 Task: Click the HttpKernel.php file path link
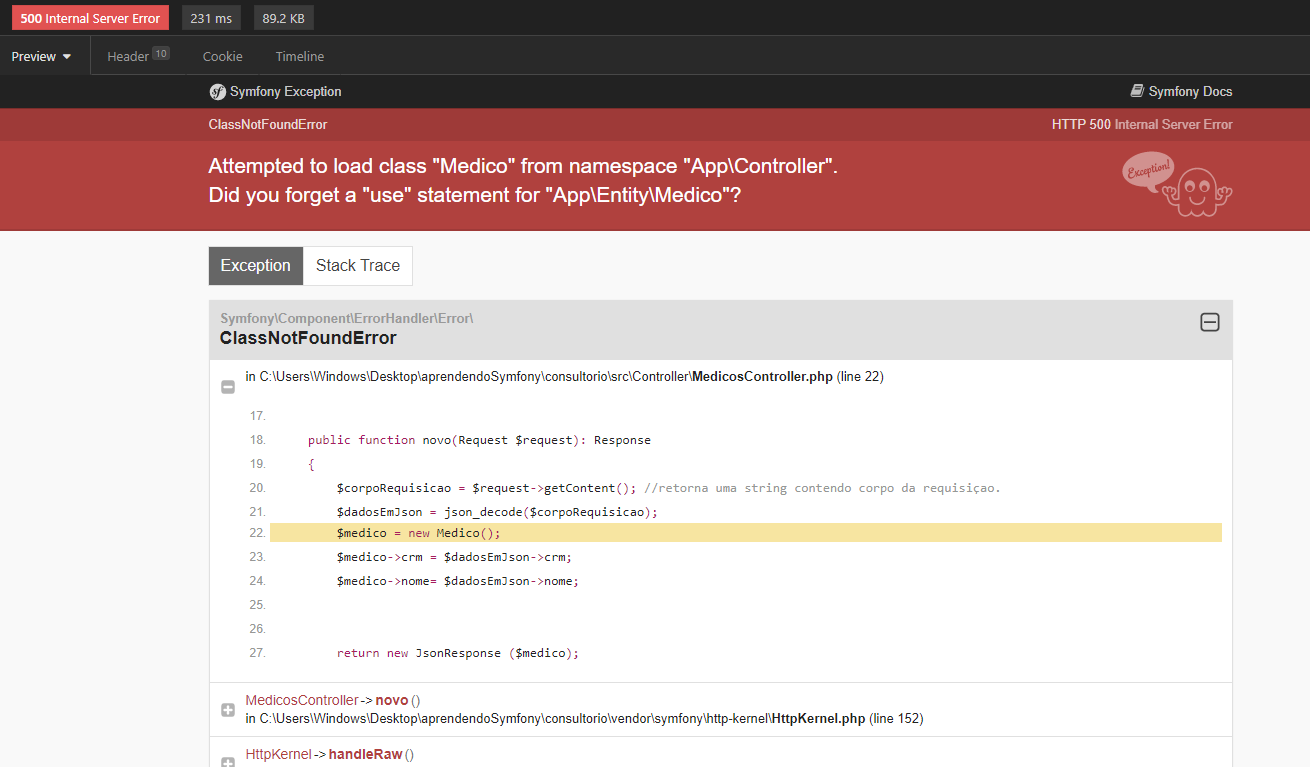563,719
